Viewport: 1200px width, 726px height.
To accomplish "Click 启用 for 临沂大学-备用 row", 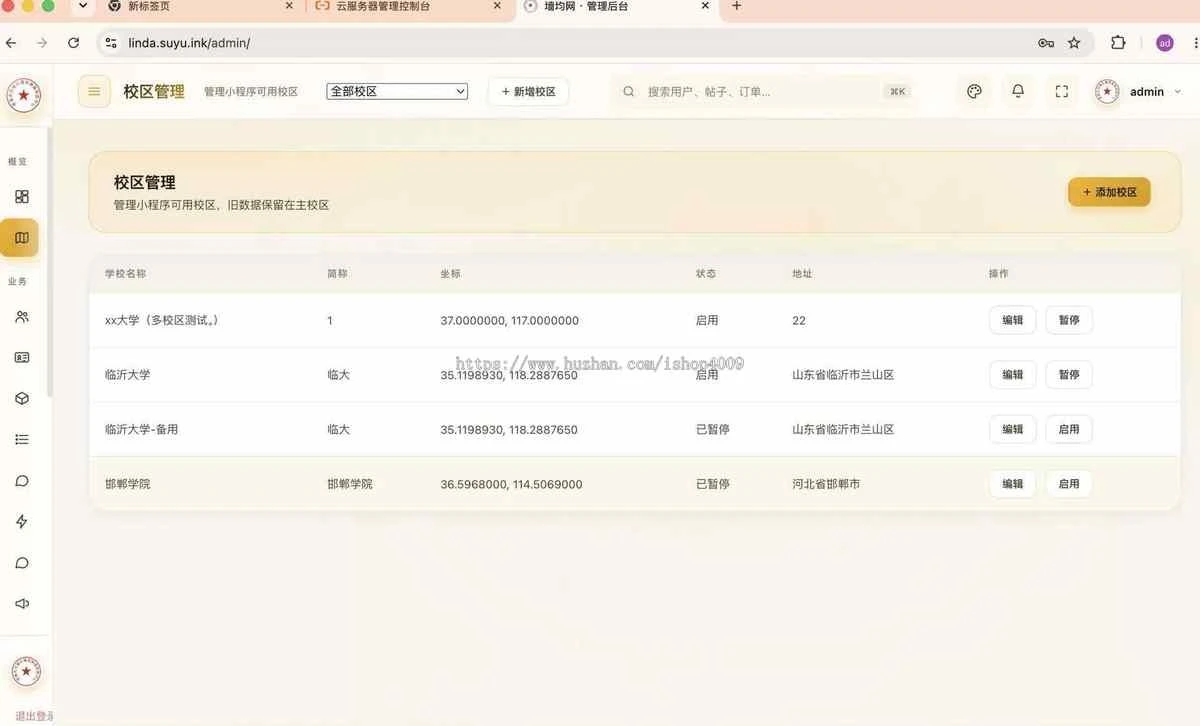I will [1069, 429].
